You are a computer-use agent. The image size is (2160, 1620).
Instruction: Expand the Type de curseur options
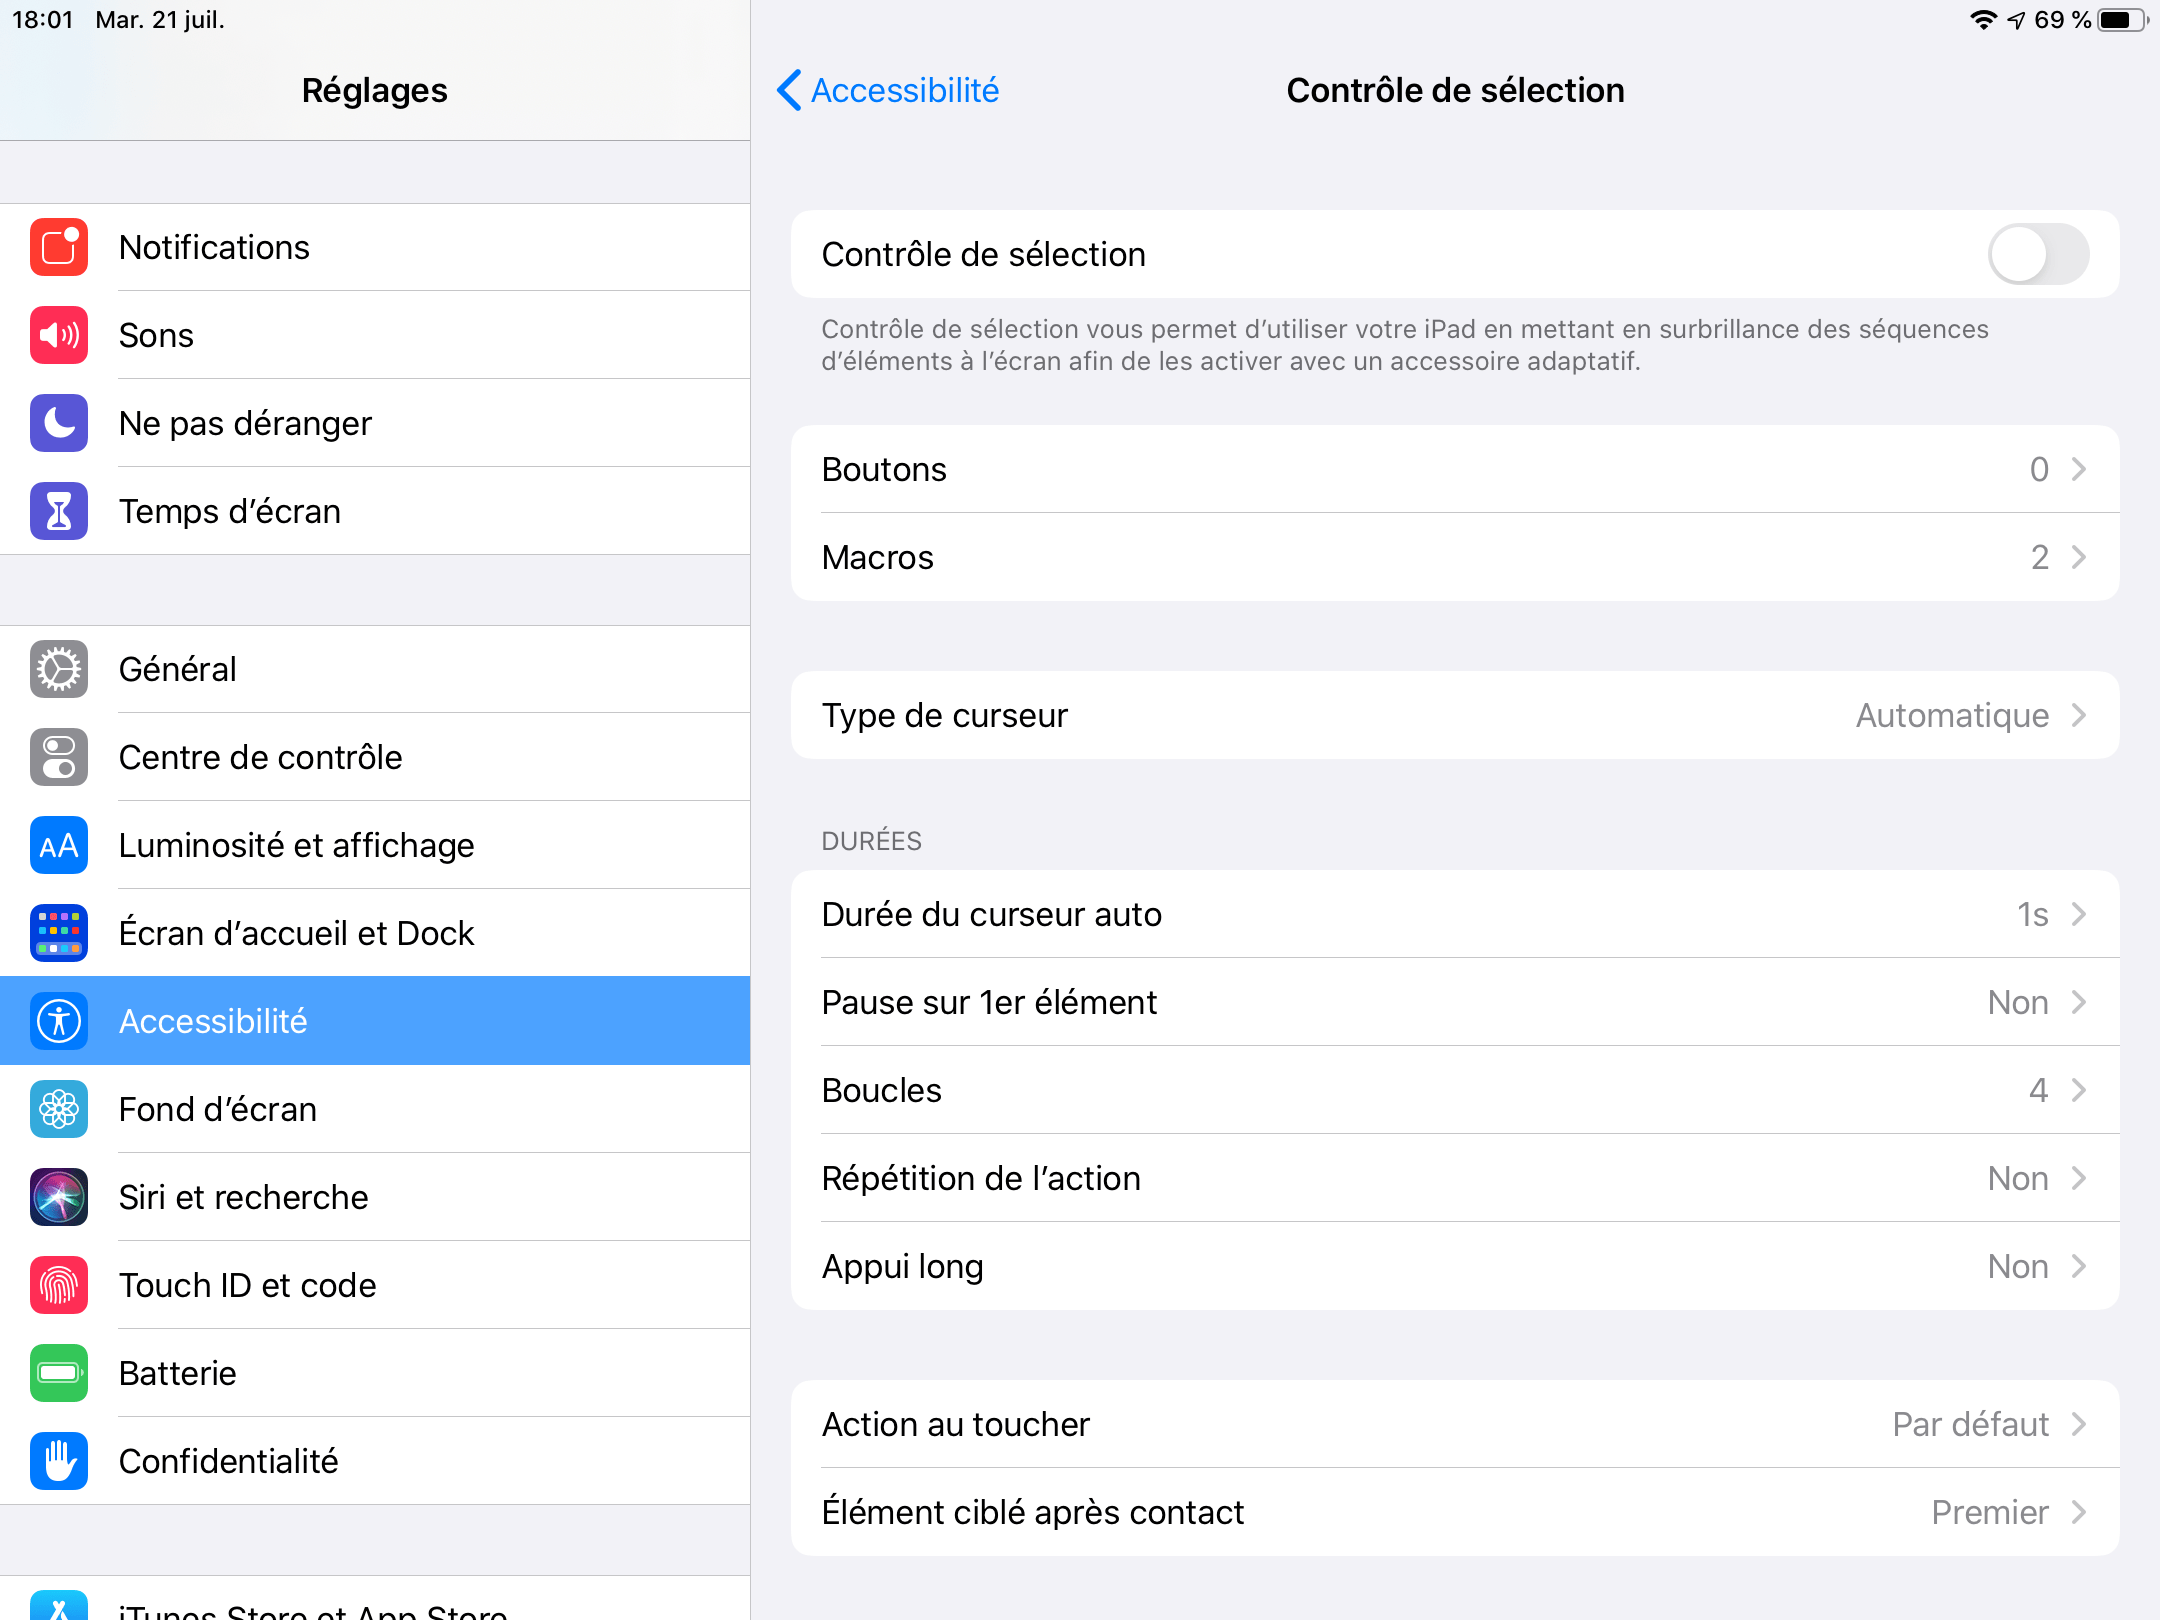click(x=1455, y=715)
